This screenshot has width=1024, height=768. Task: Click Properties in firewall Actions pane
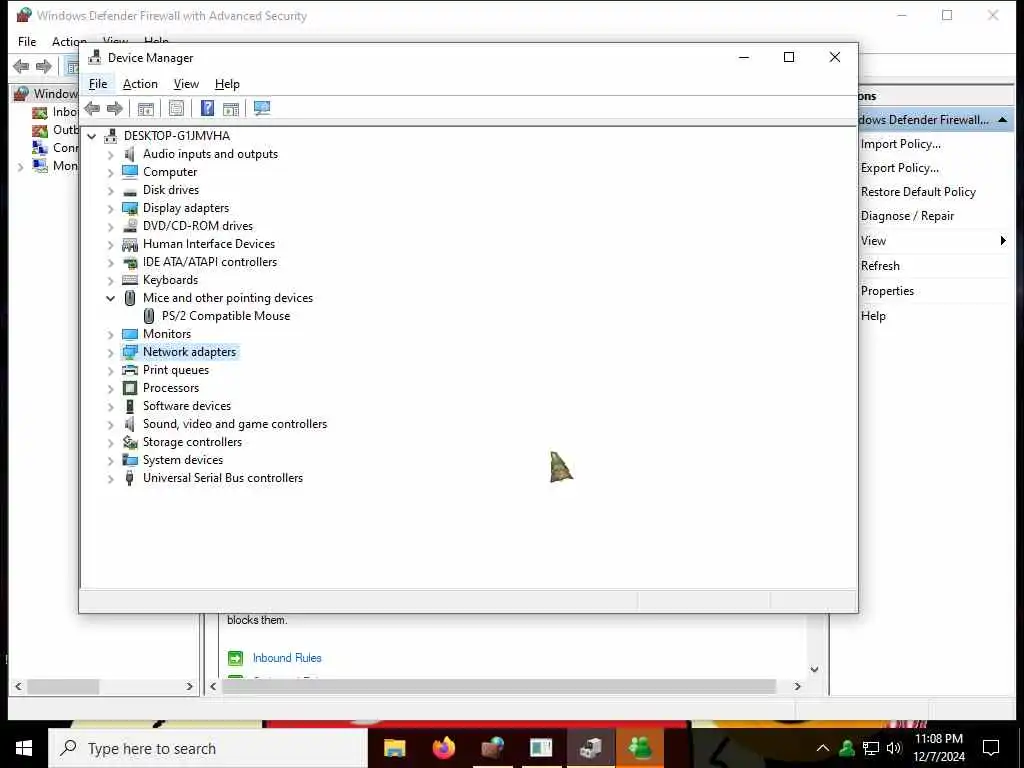pos(887,291)
